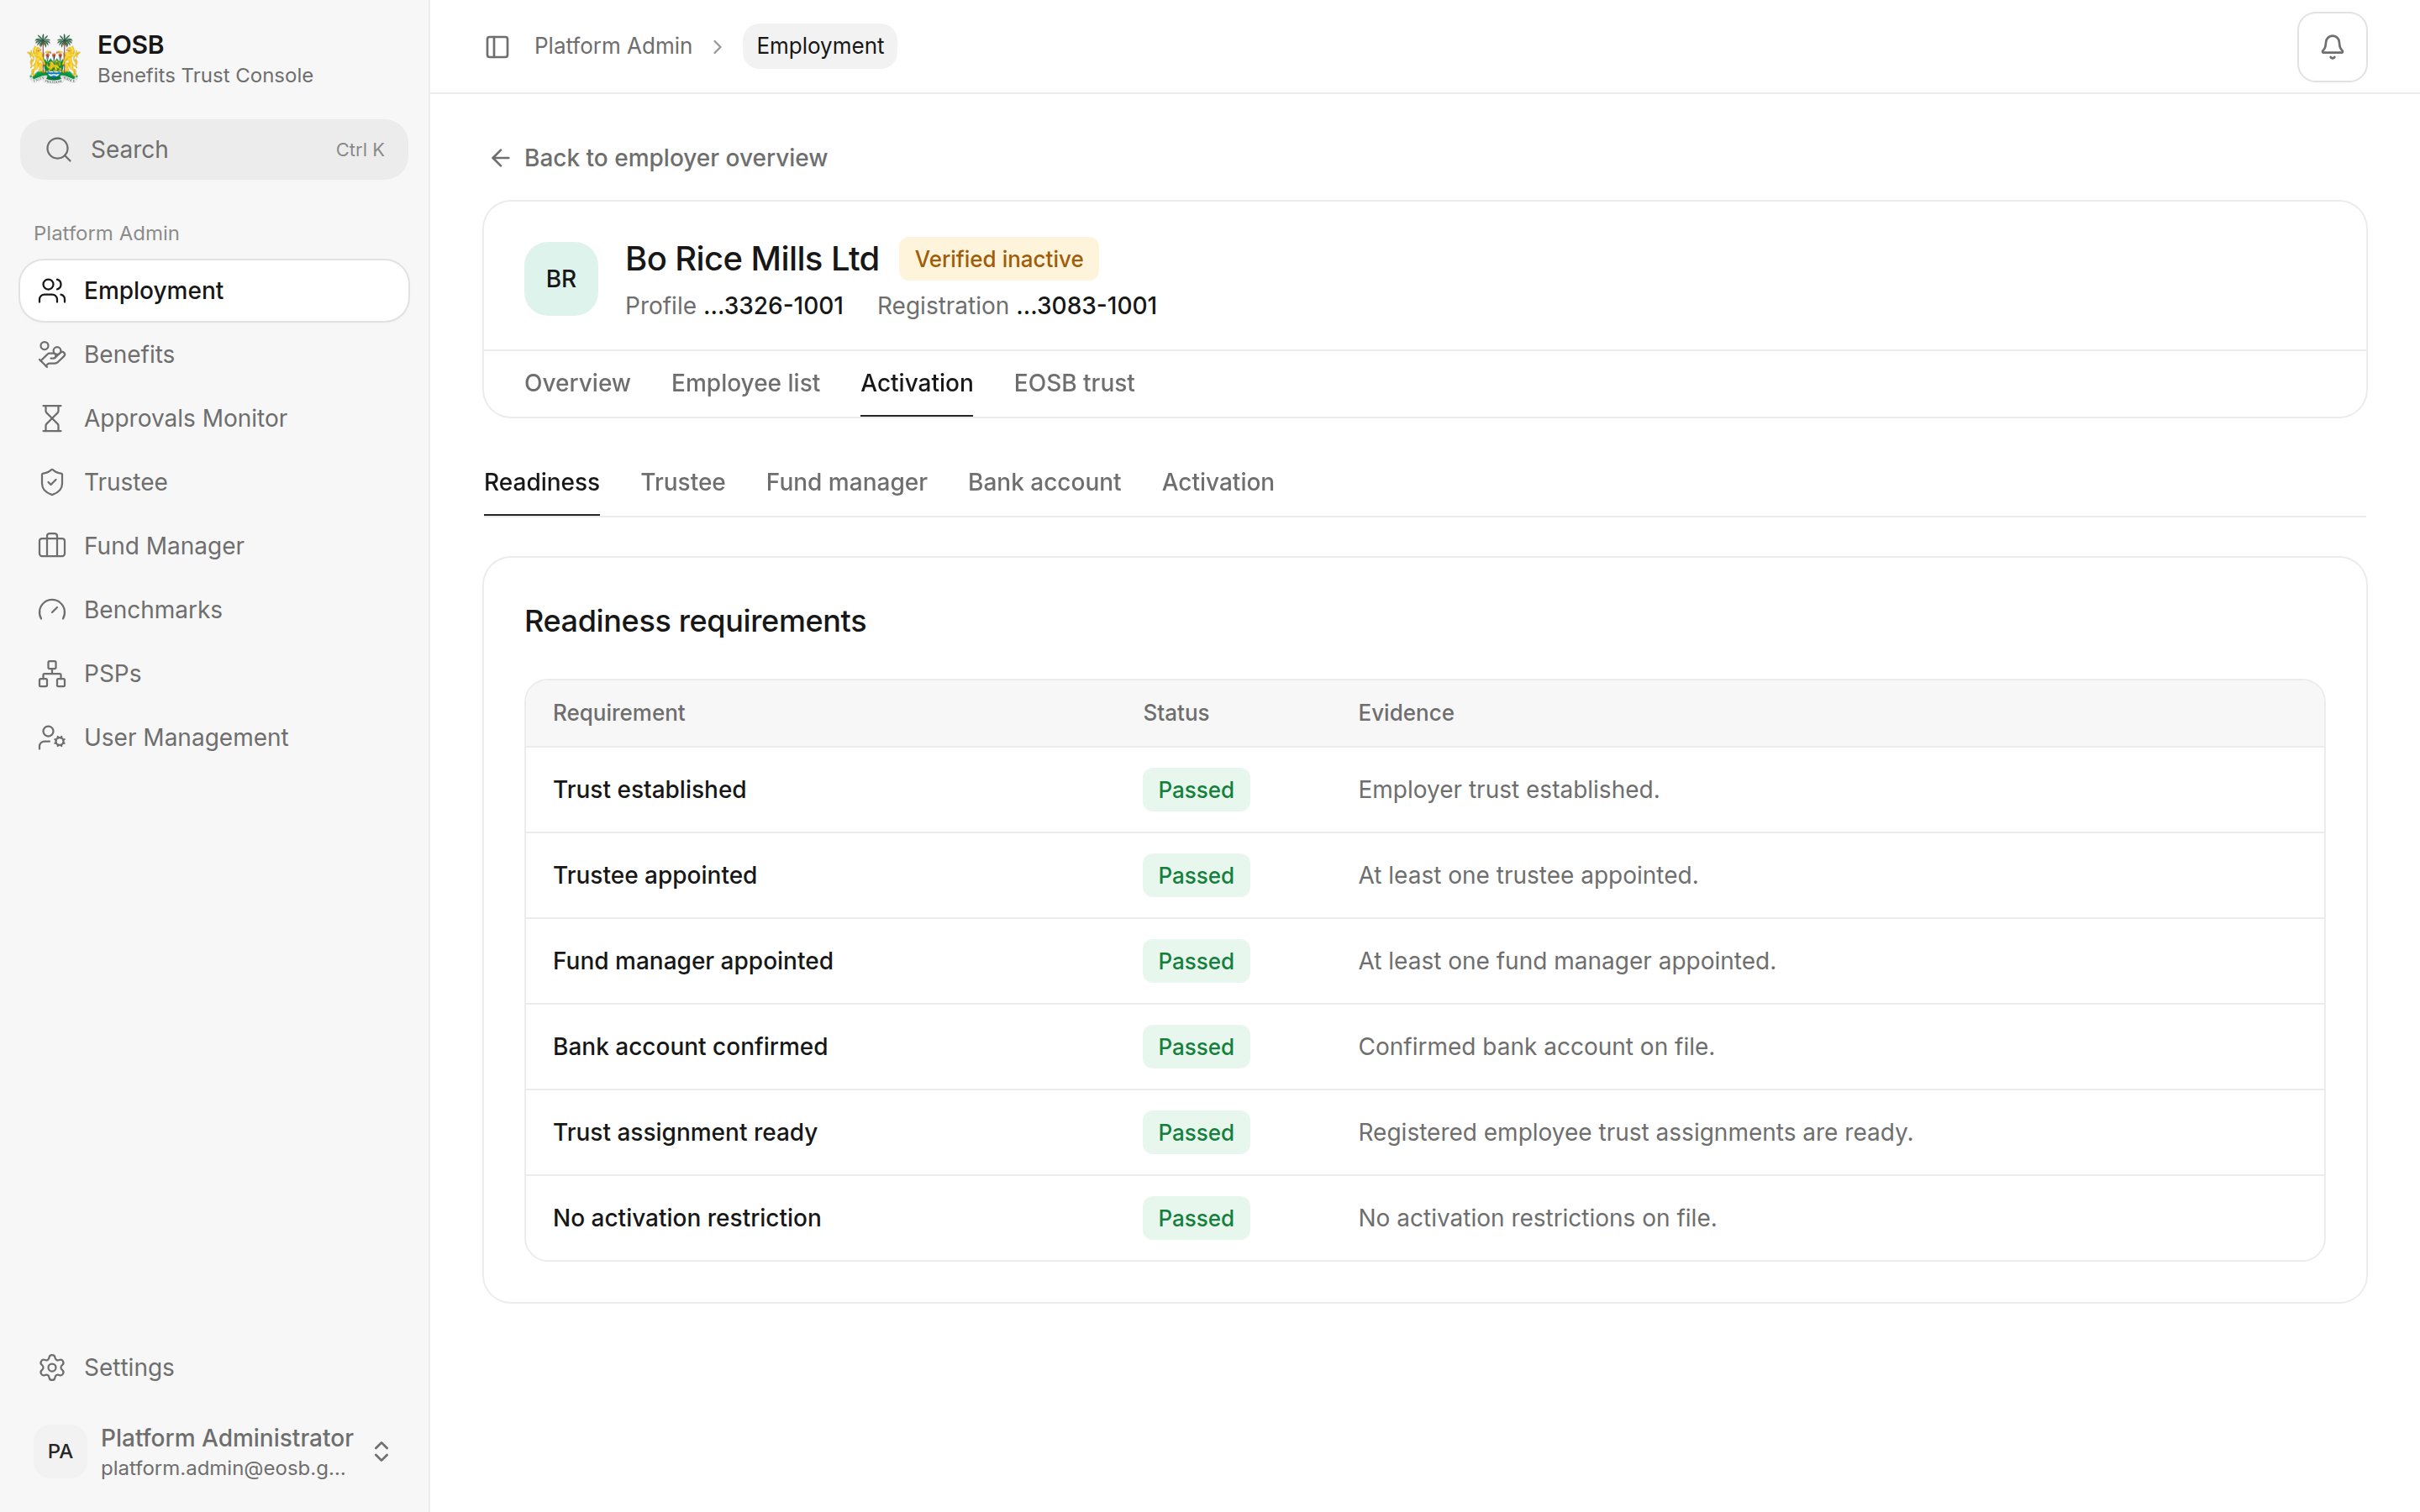Open the notifications bell

click(2331, 47)
